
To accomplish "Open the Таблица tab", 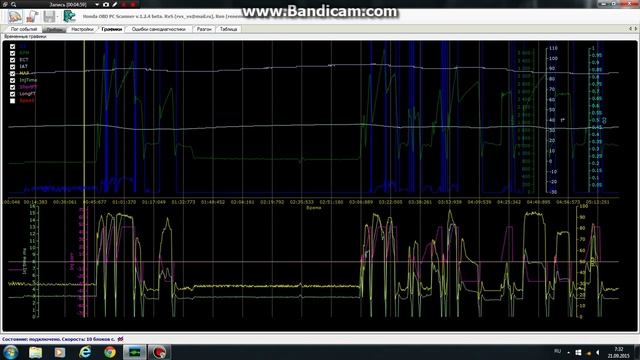I will (x=228, y=29).
